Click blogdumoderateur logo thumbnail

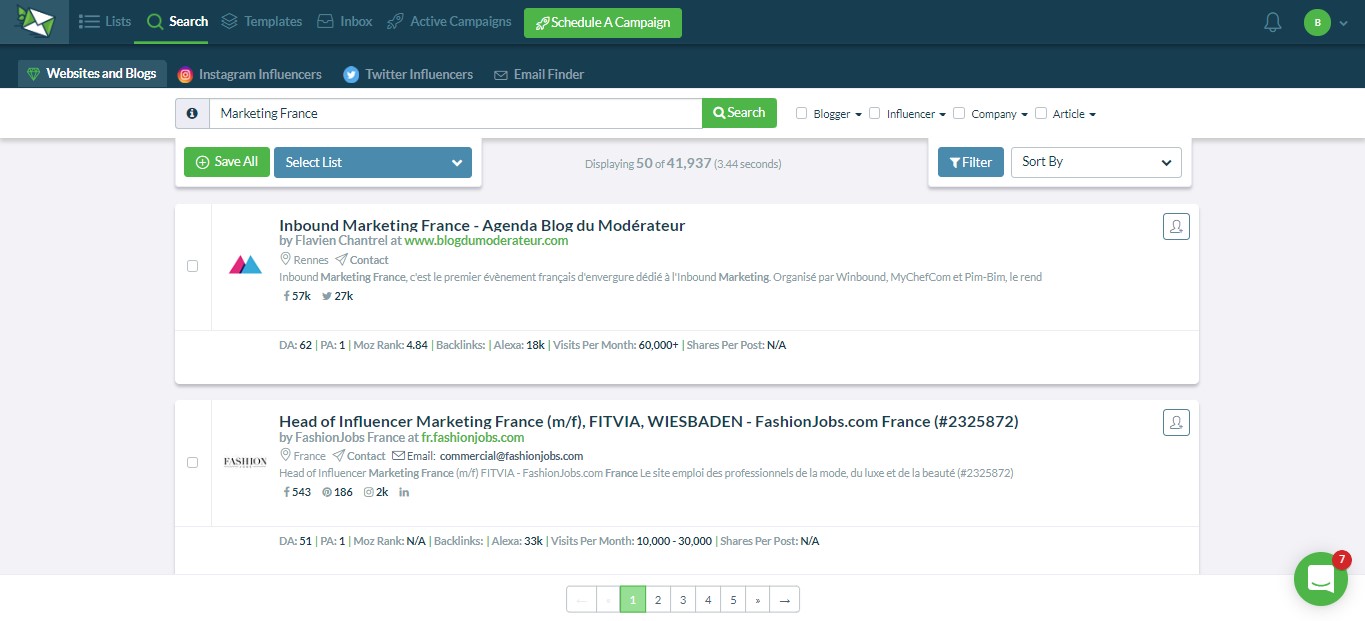point(245,265)
